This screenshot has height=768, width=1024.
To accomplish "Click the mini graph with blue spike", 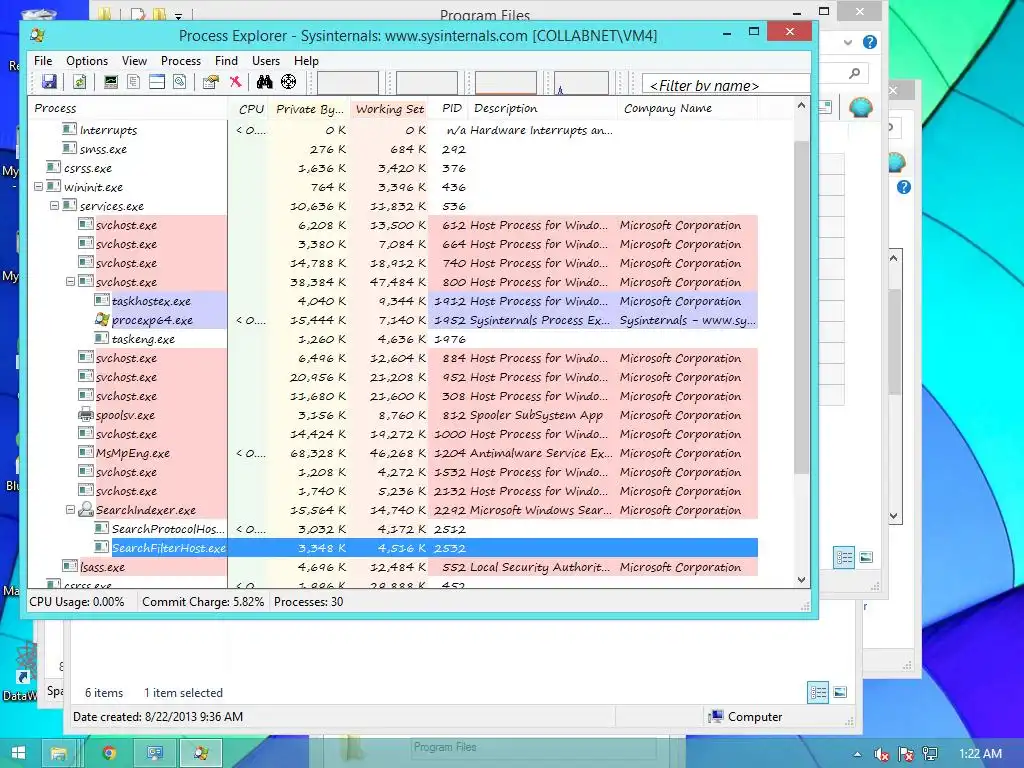I will [x=581, y=83].
